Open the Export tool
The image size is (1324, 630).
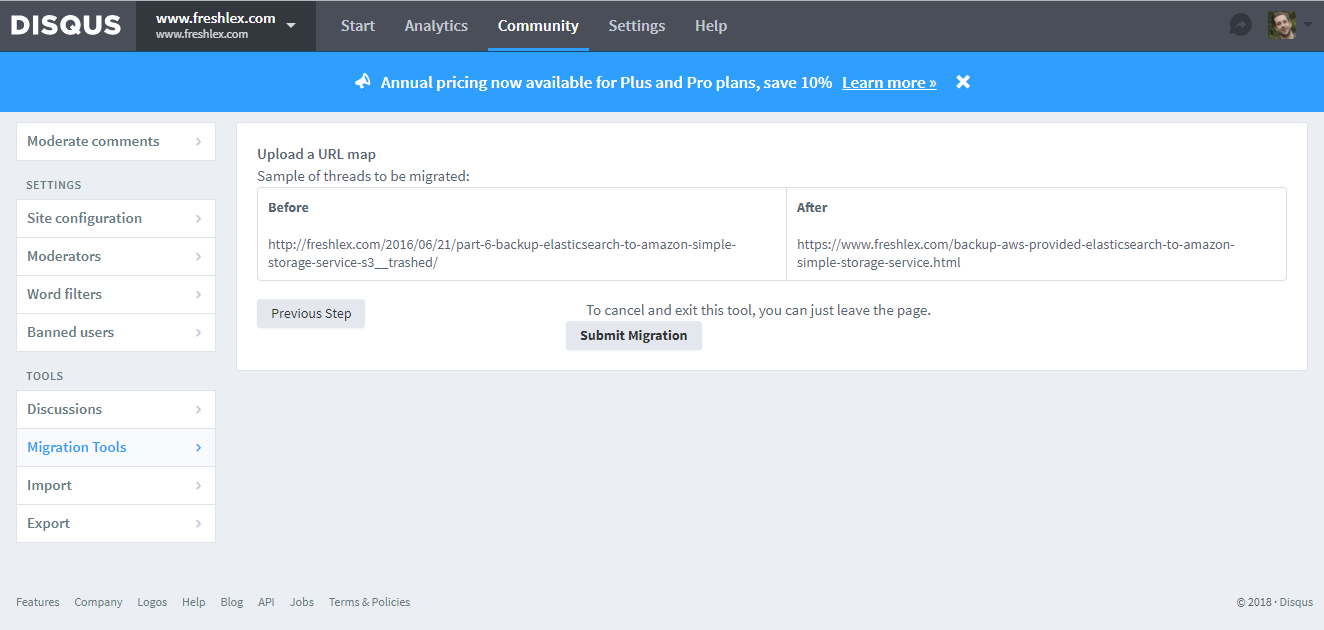click(x=116, y=524)
